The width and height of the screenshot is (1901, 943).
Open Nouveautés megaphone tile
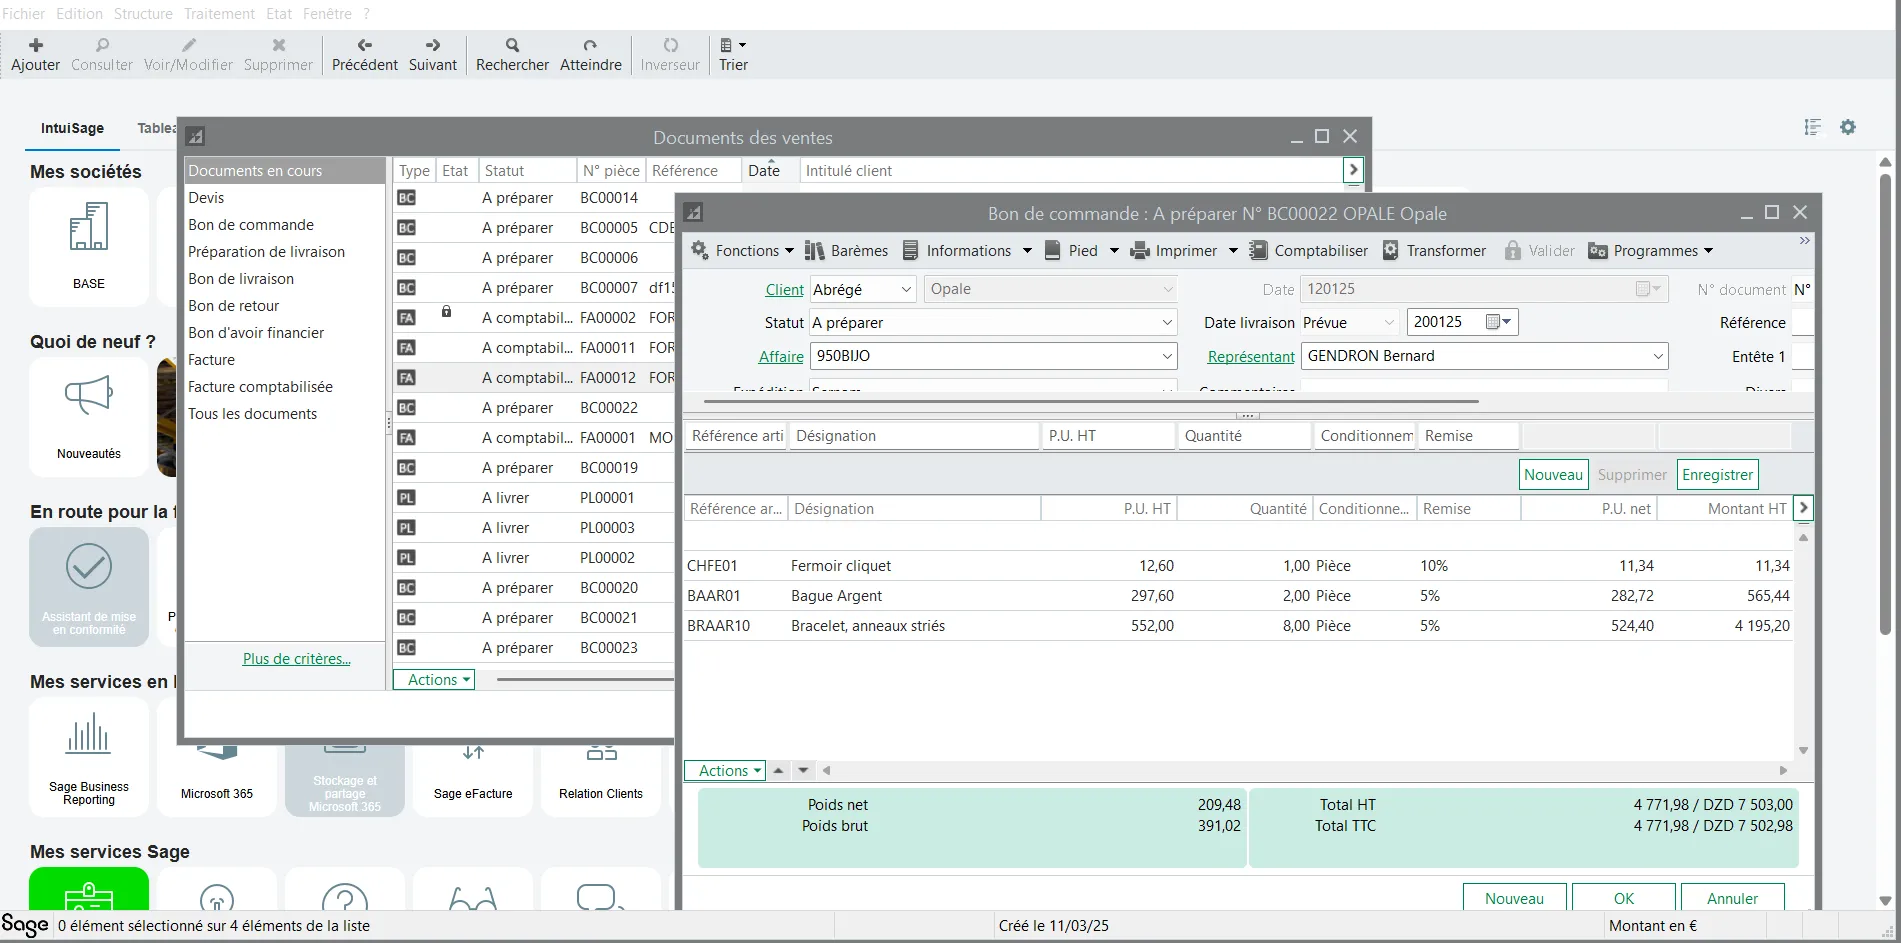89,418
